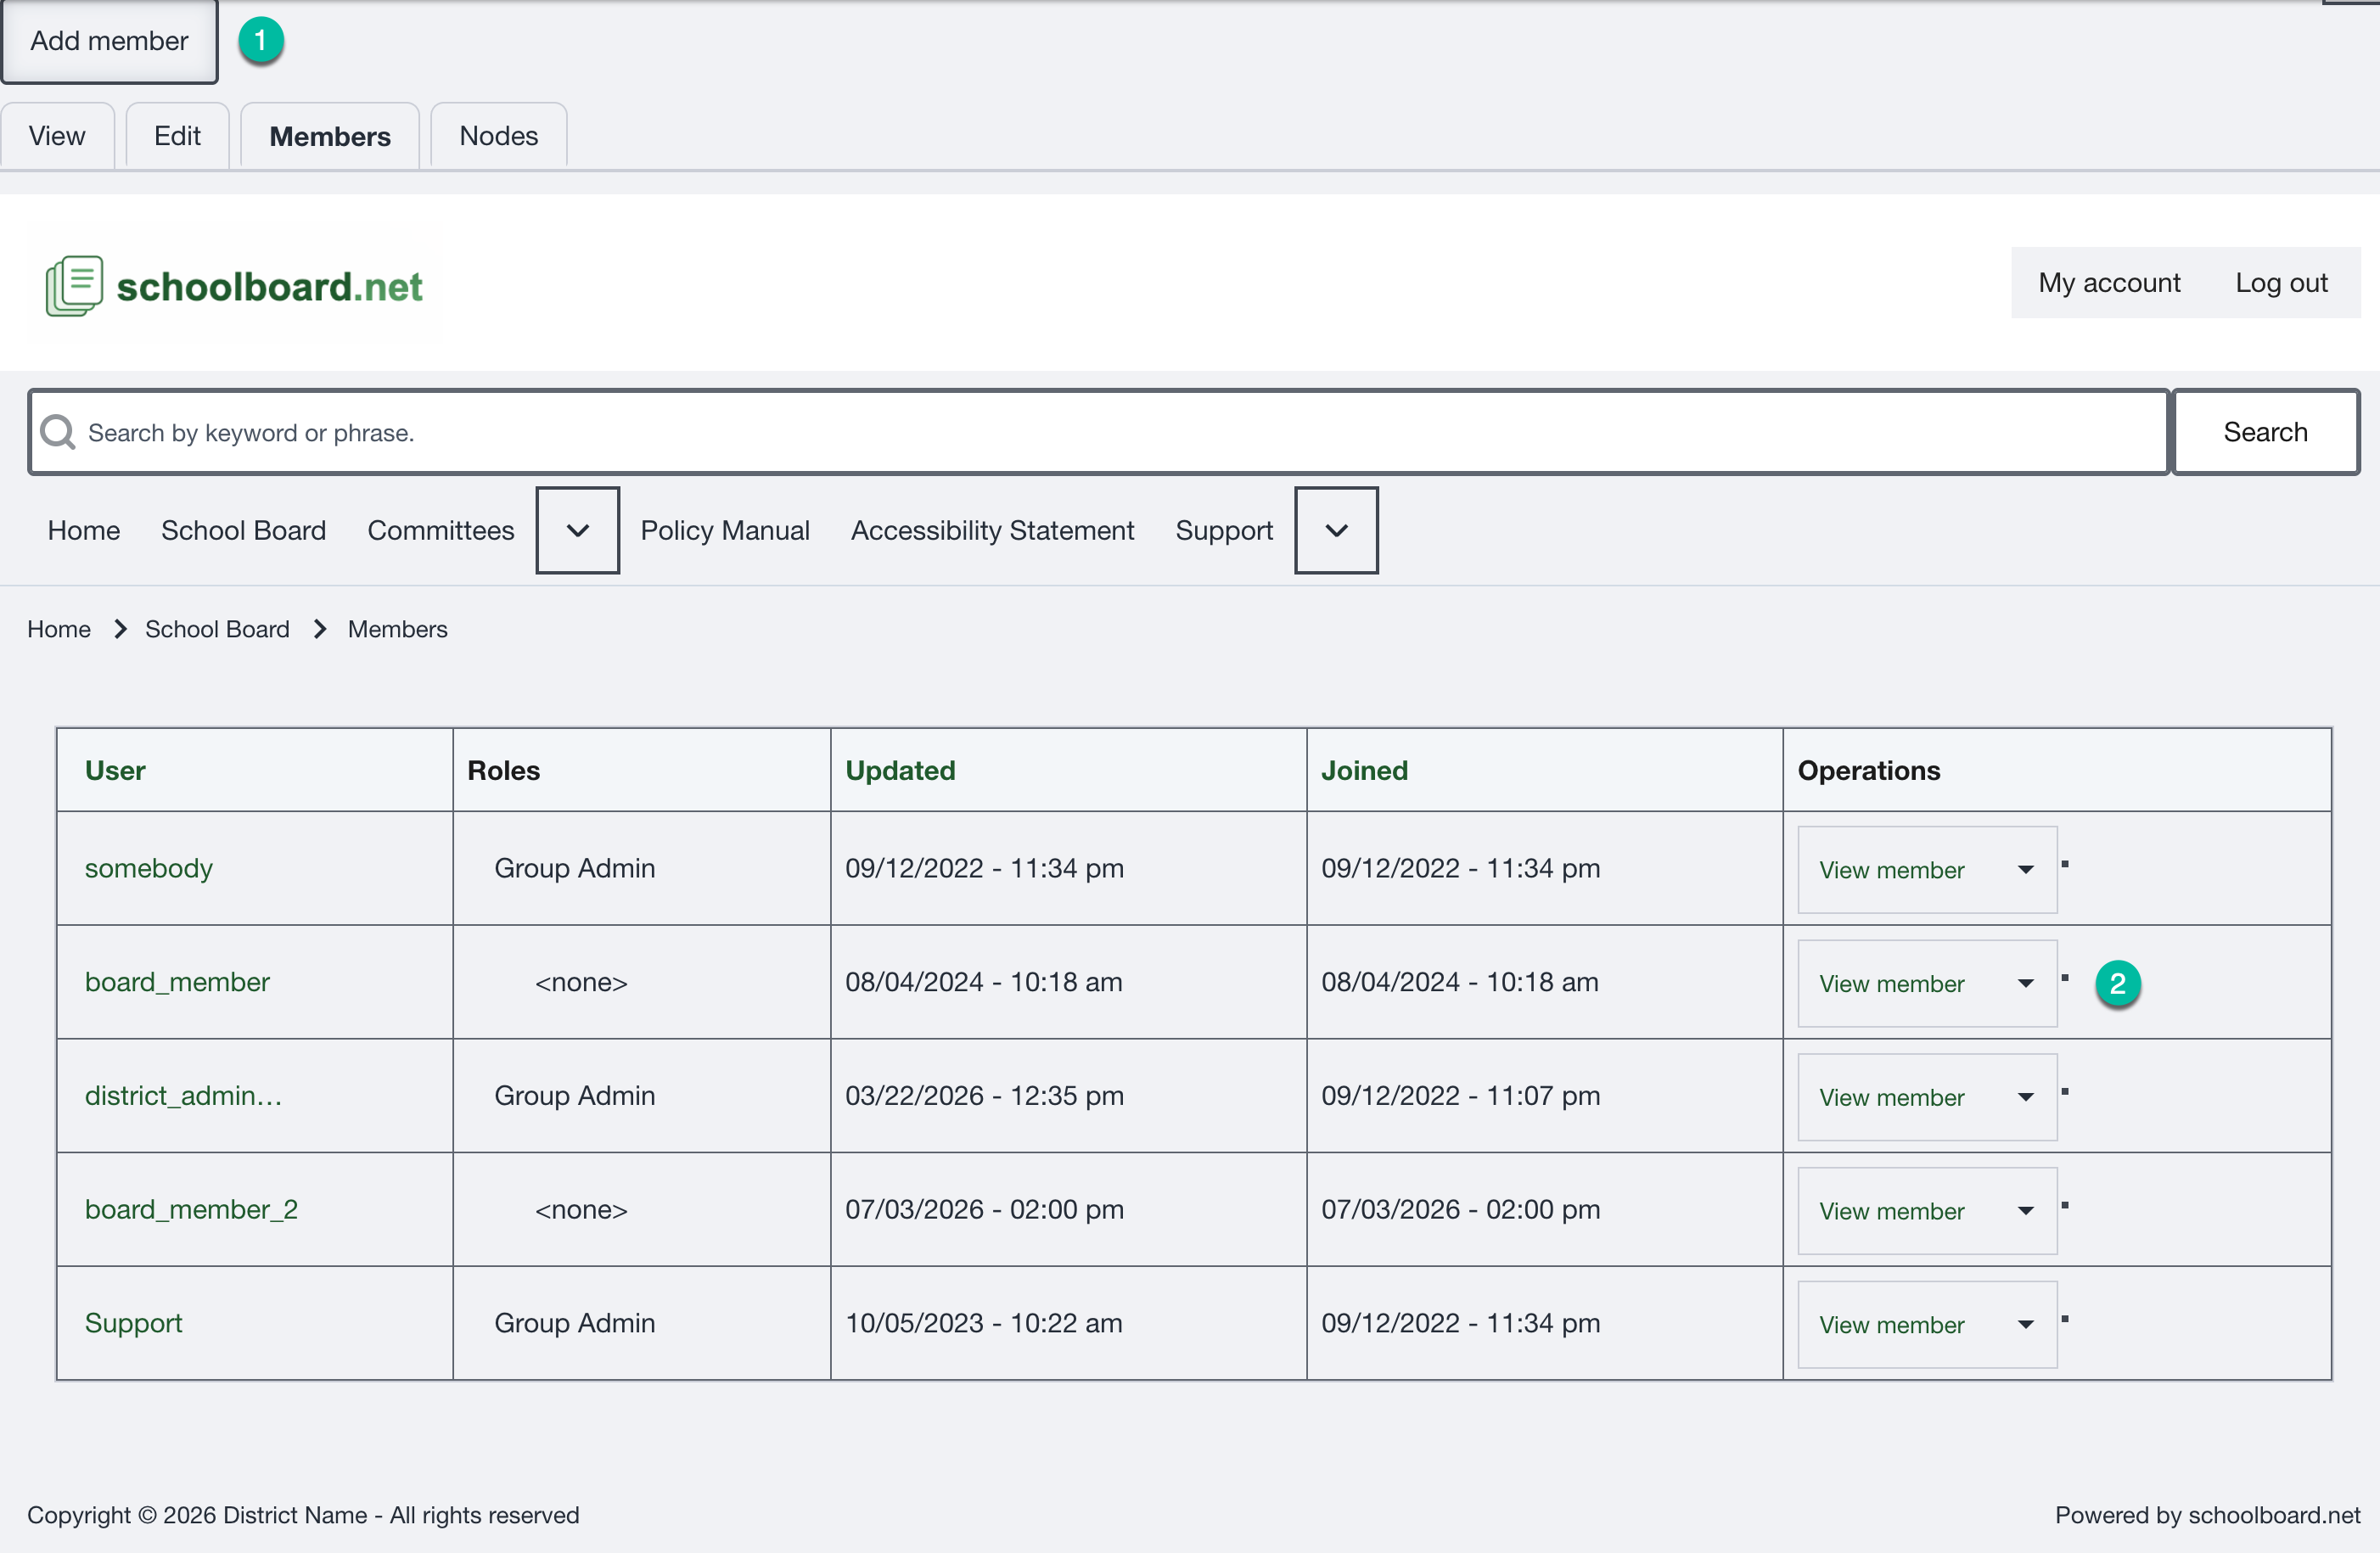The image size is (2380, 1553).
Task: Open the Policy Manual menu item
Action: click(x=725, y=530)
